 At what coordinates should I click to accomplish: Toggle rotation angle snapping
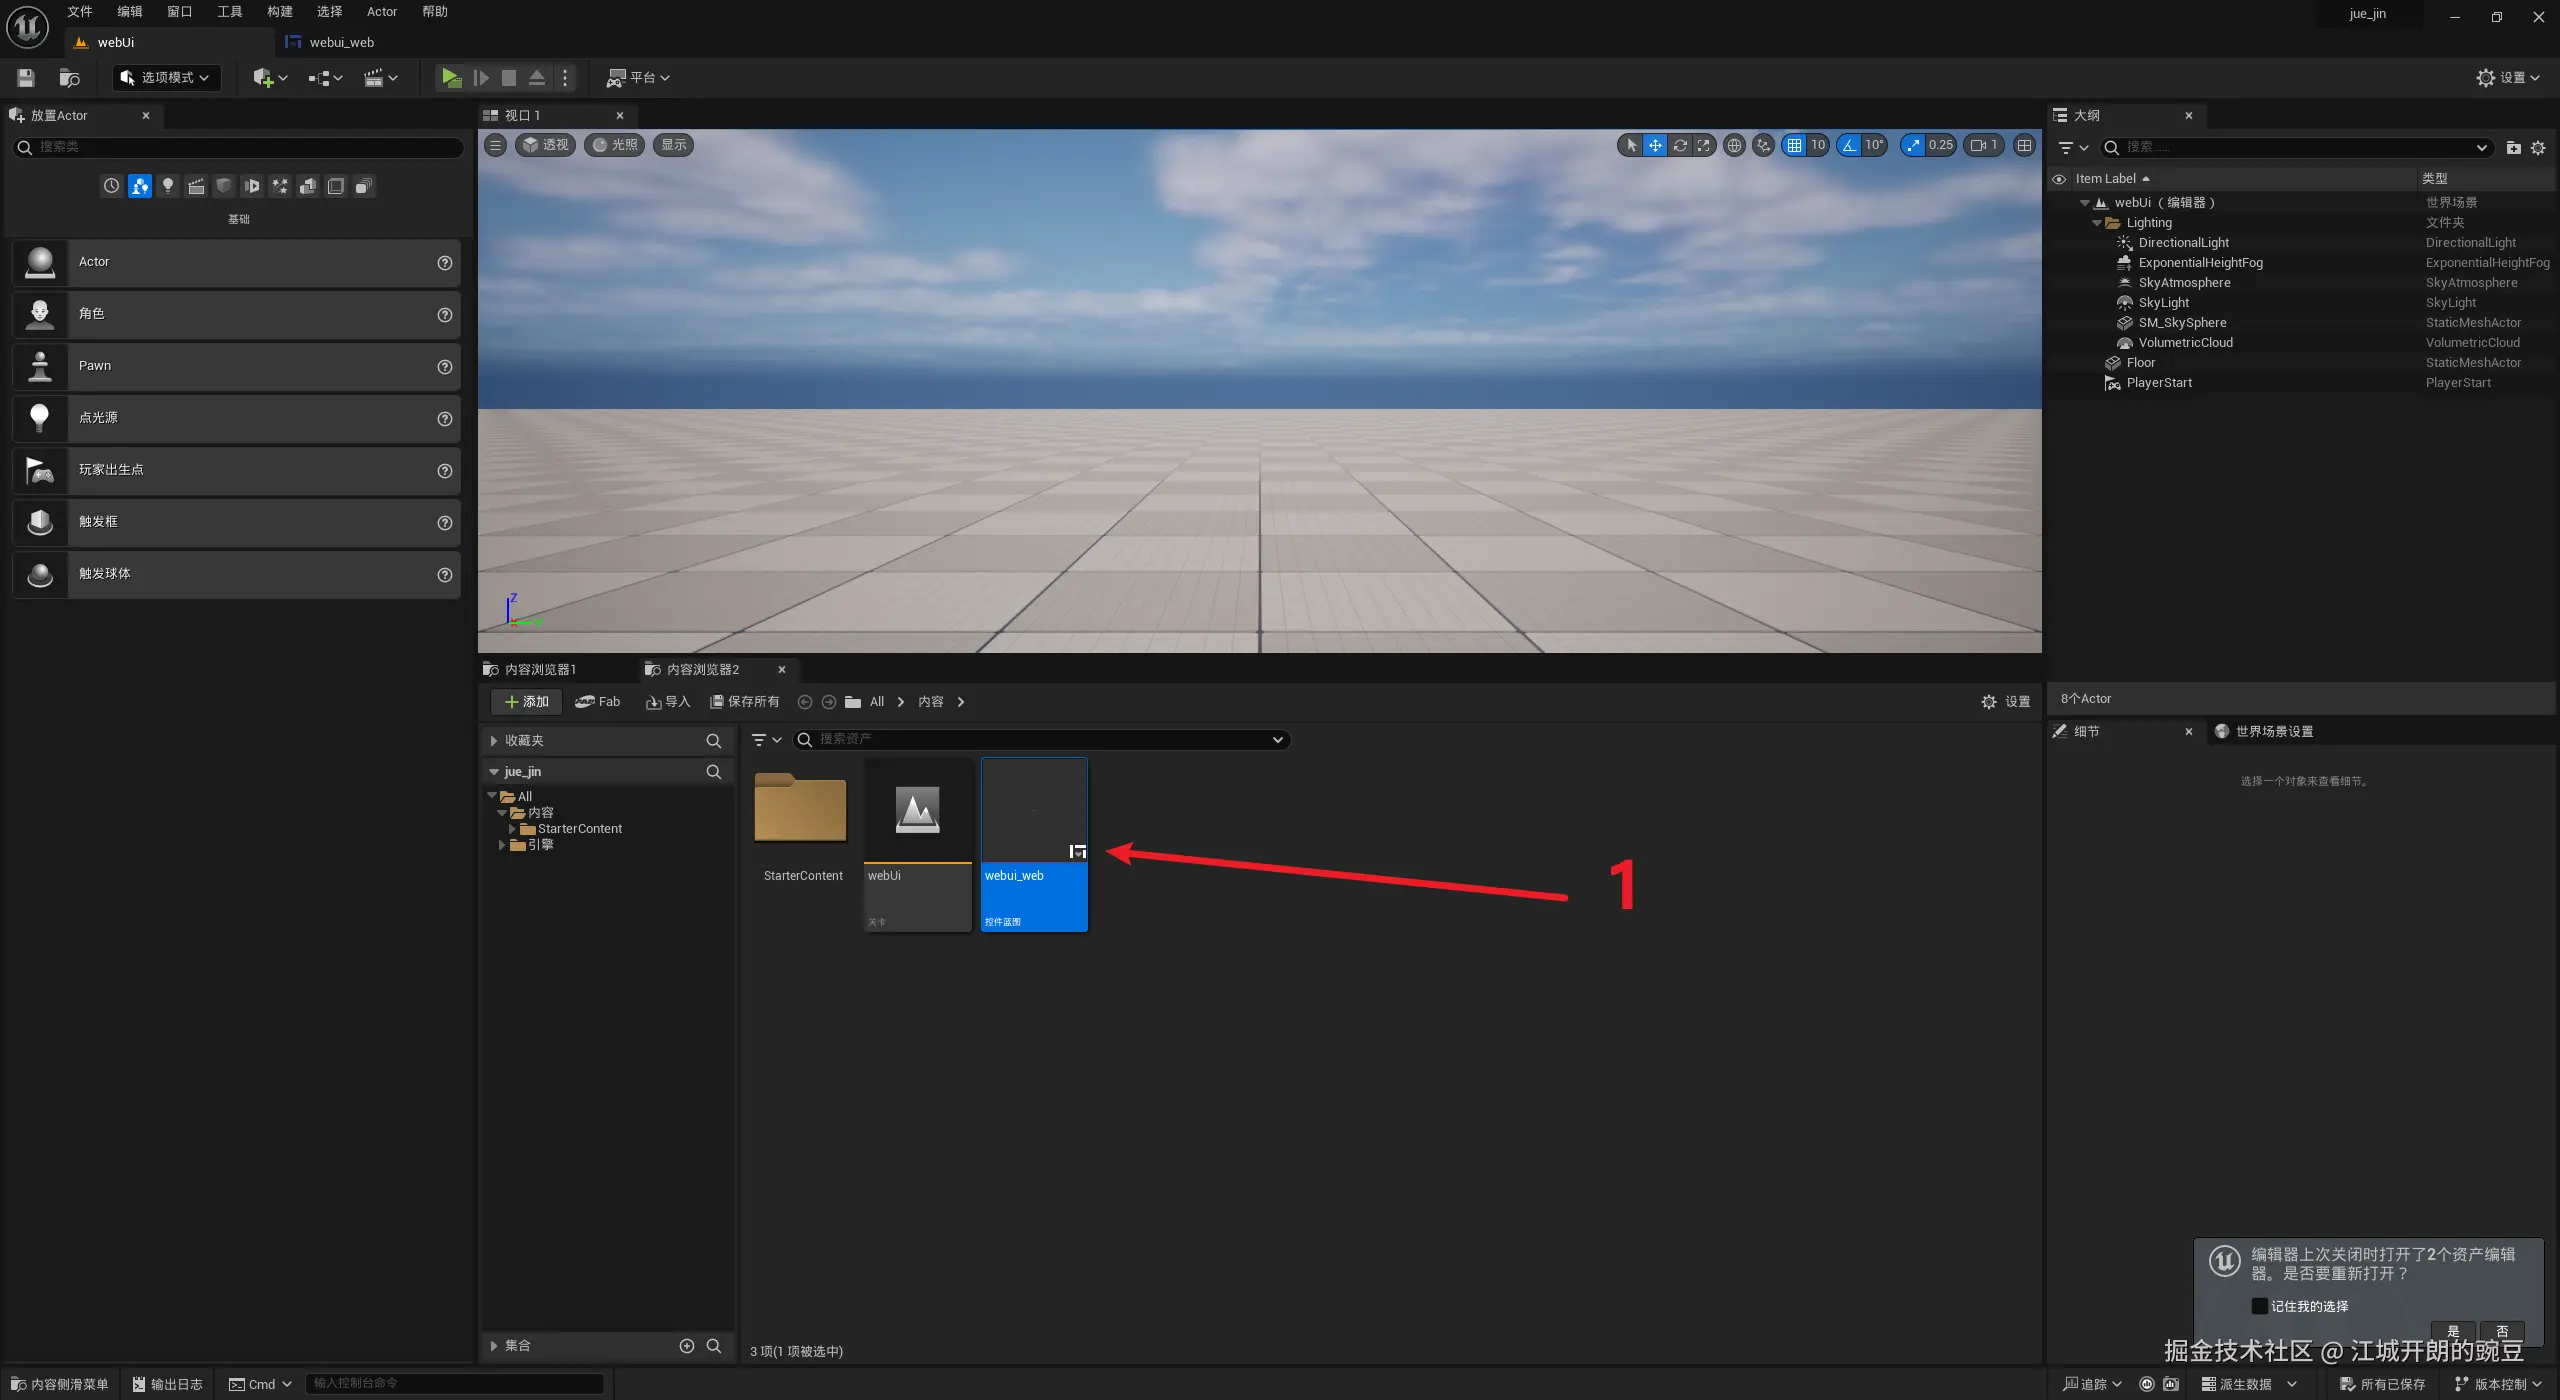coord(1850,145)
